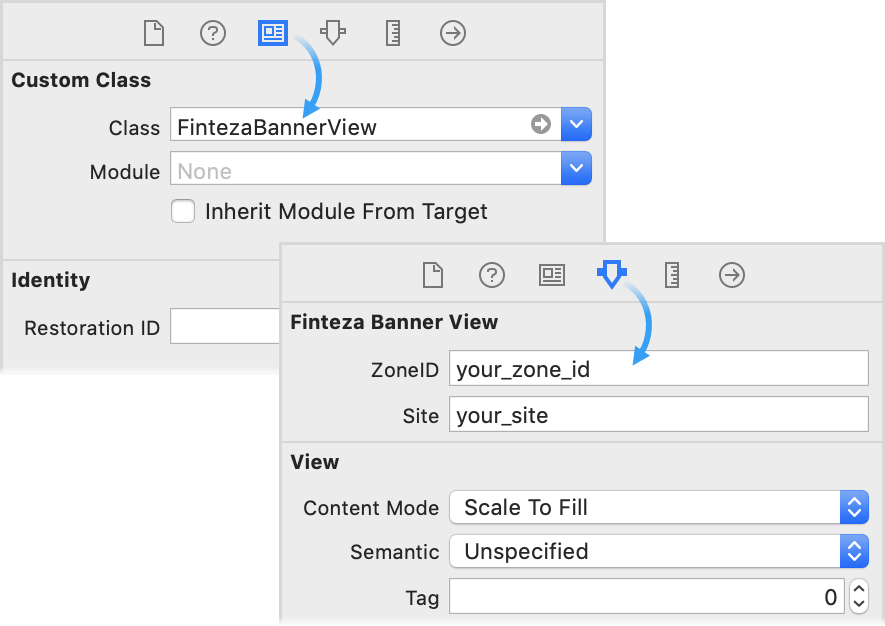Open Quick Help inspector in top panel

pos(213,33)
